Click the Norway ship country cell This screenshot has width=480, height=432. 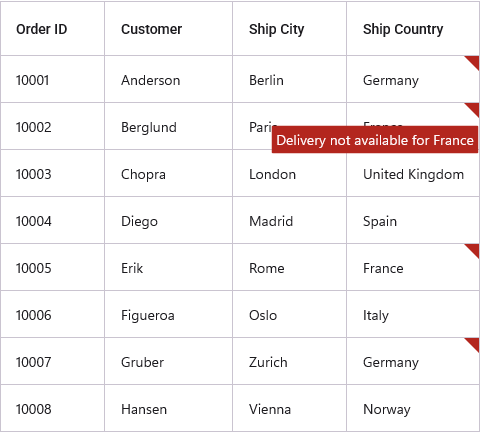(413, 408)
